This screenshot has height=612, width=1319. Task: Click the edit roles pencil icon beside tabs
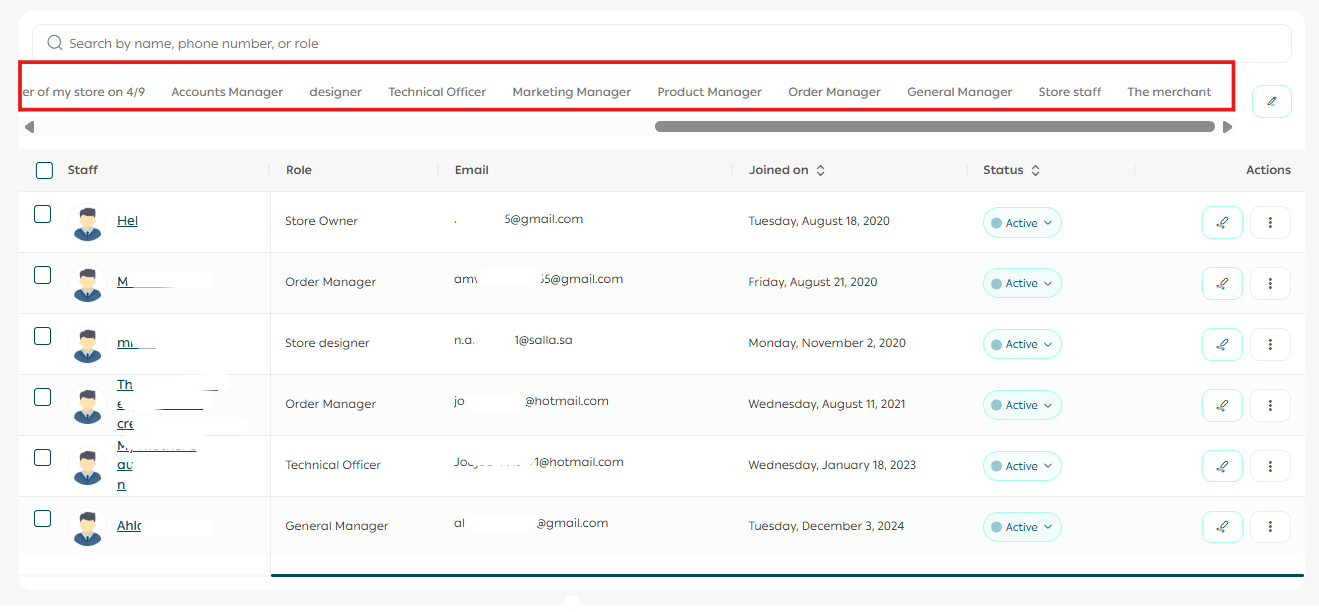point(1271,101)
